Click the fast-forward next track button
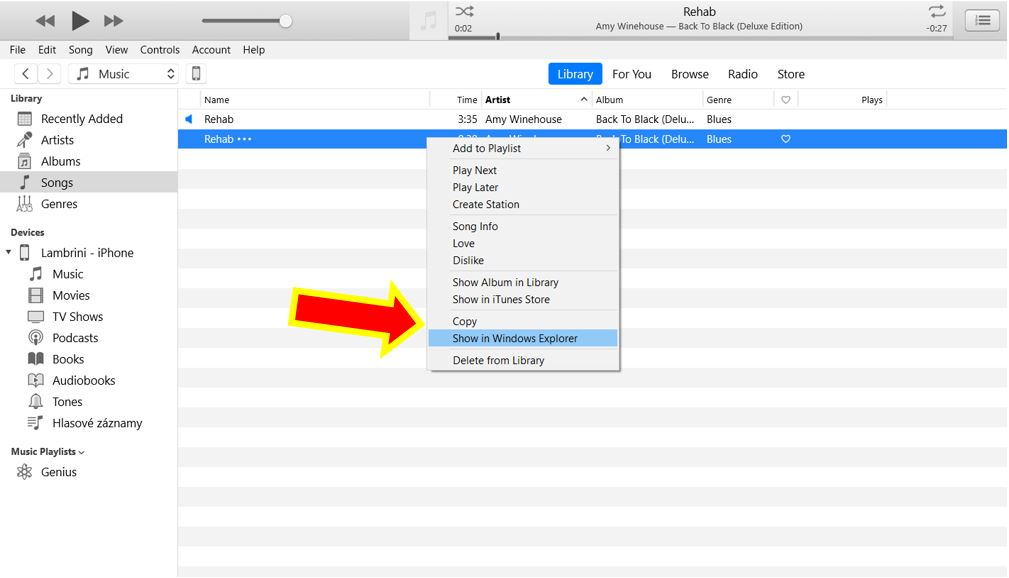Screen dimensions: 1009x578 [113, 21]
